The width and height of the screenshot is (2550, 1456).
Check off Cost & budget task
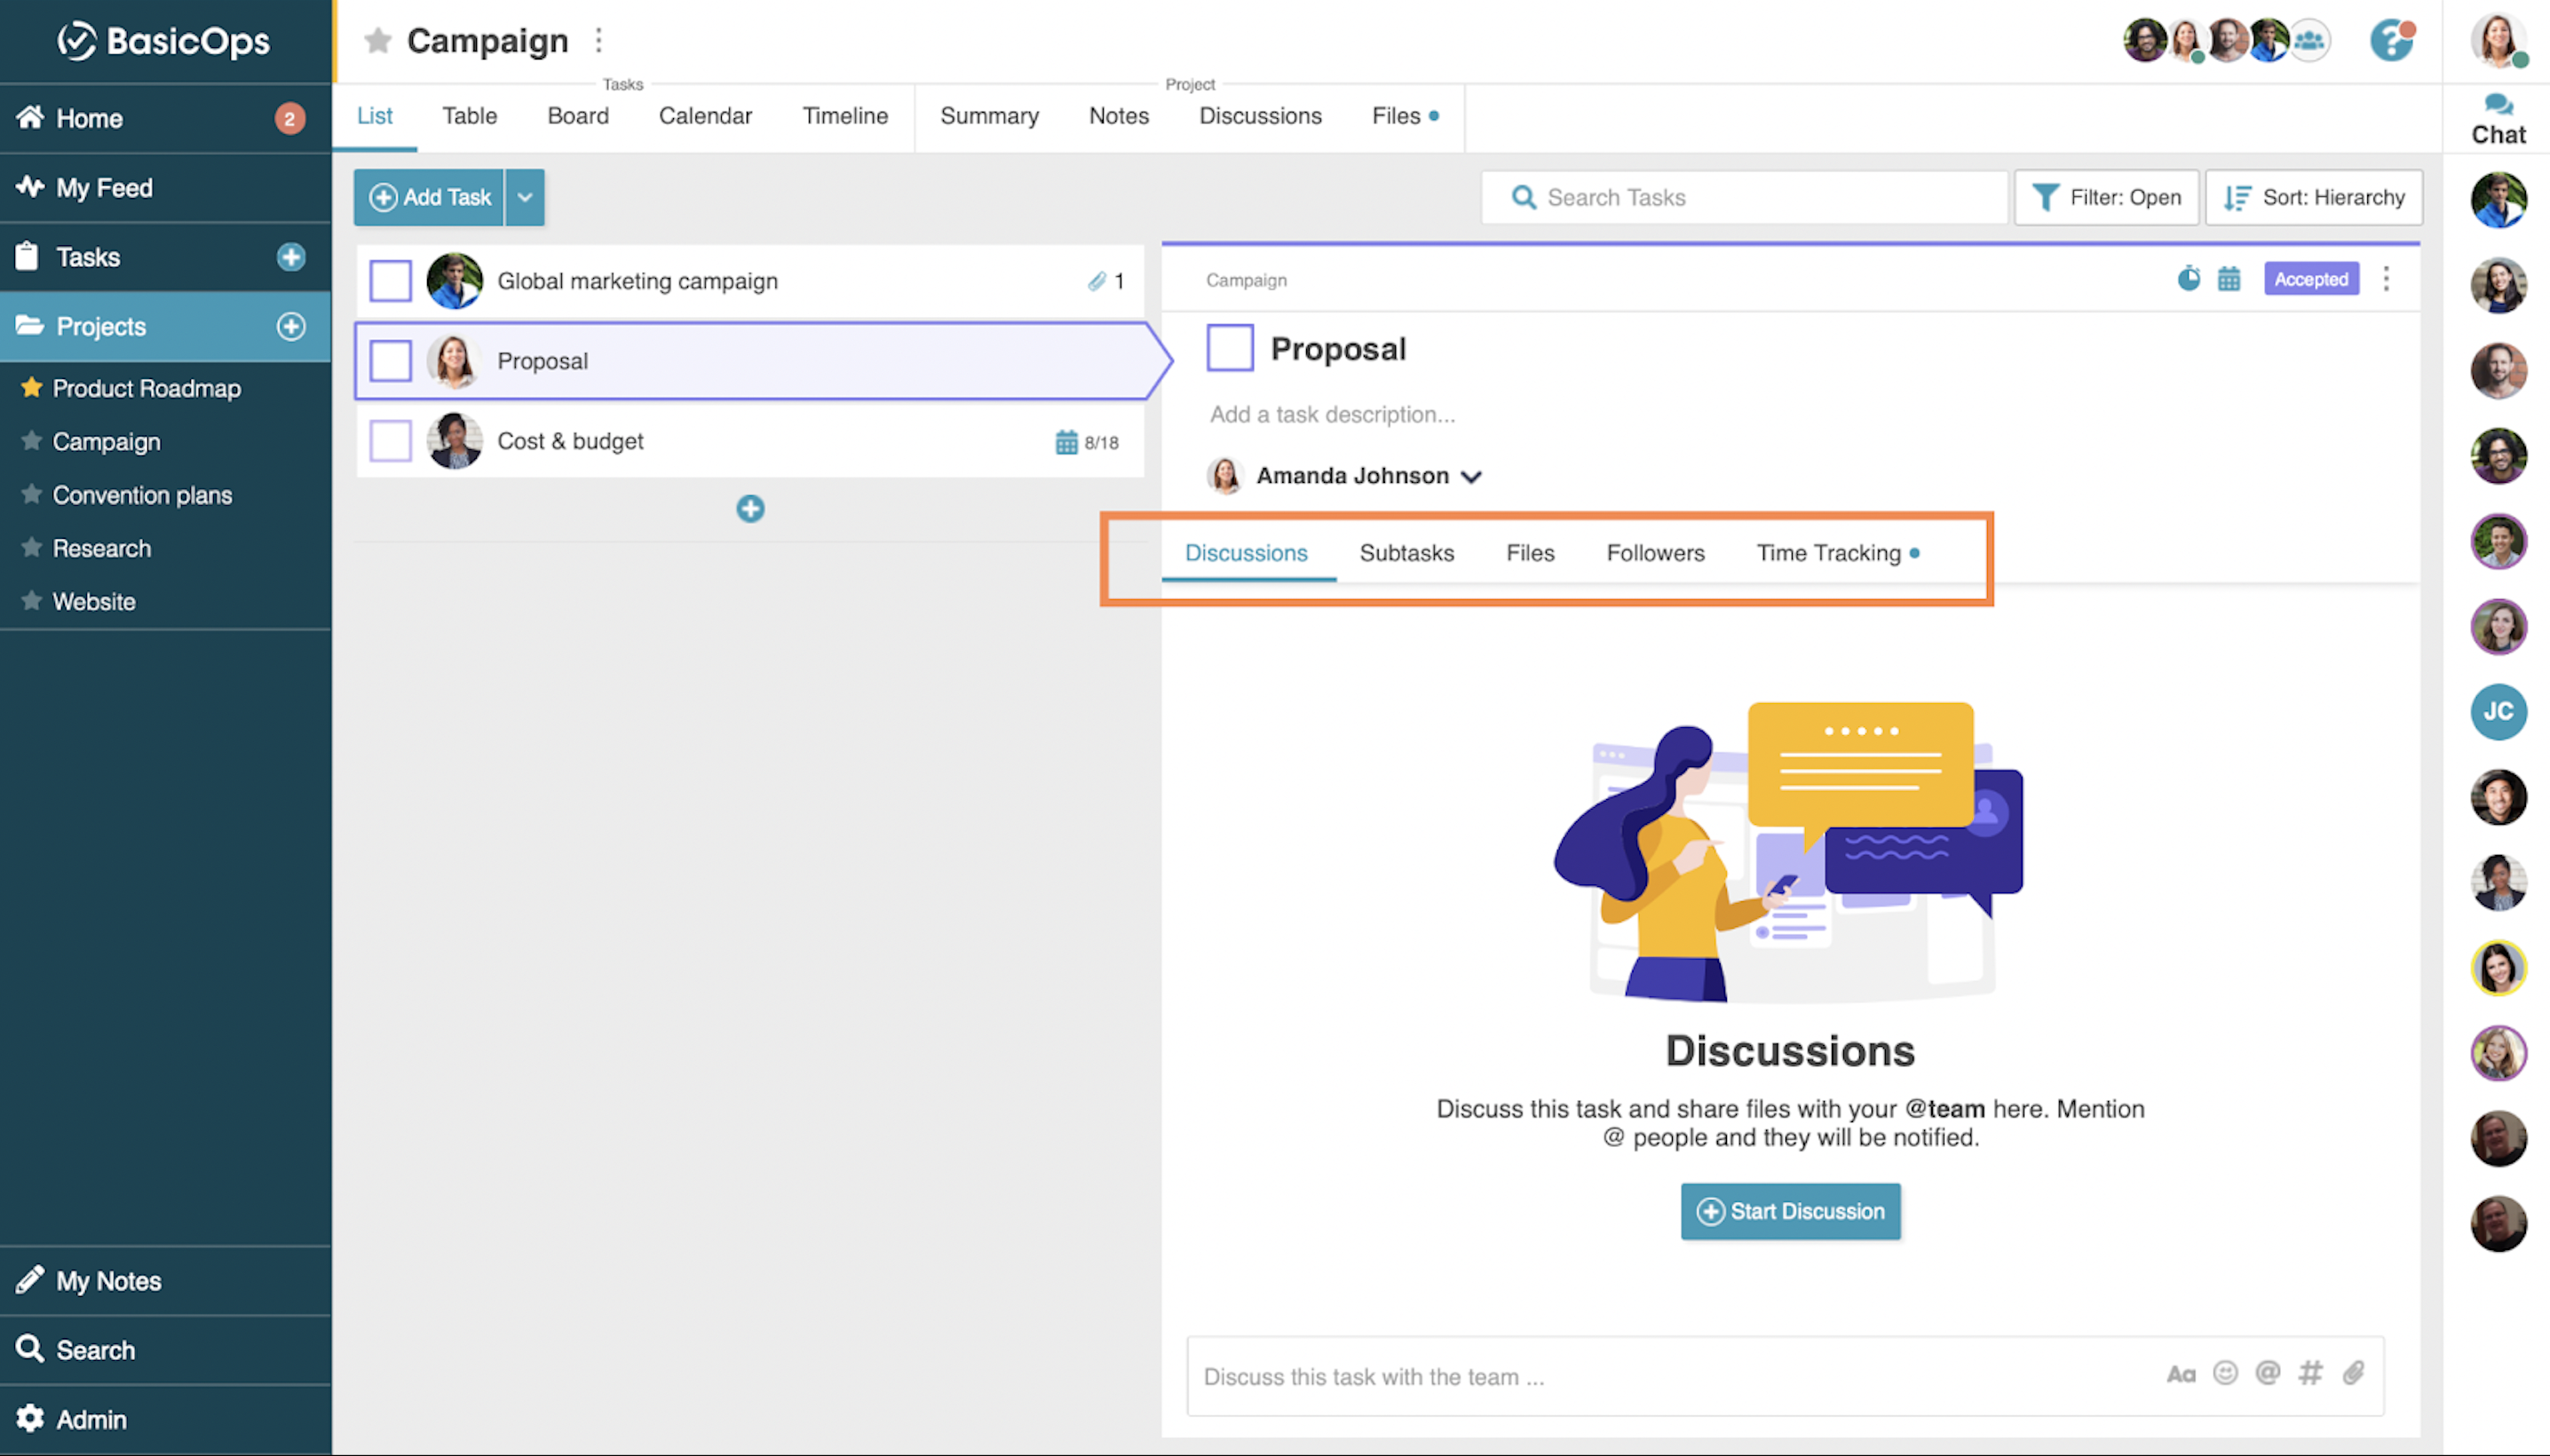coord(390,441)
